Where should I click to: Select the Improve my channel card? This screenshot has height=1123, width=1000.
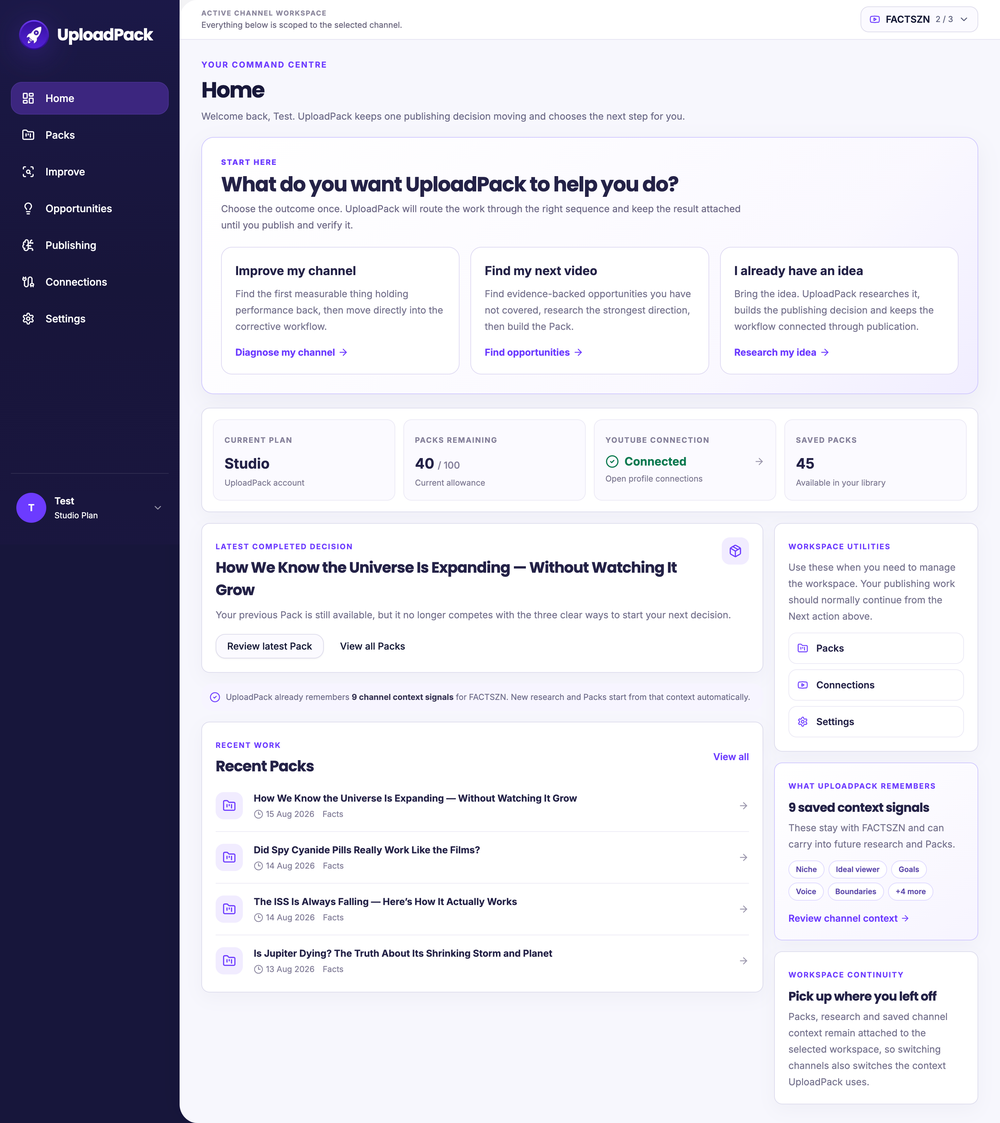pos(340,311)
